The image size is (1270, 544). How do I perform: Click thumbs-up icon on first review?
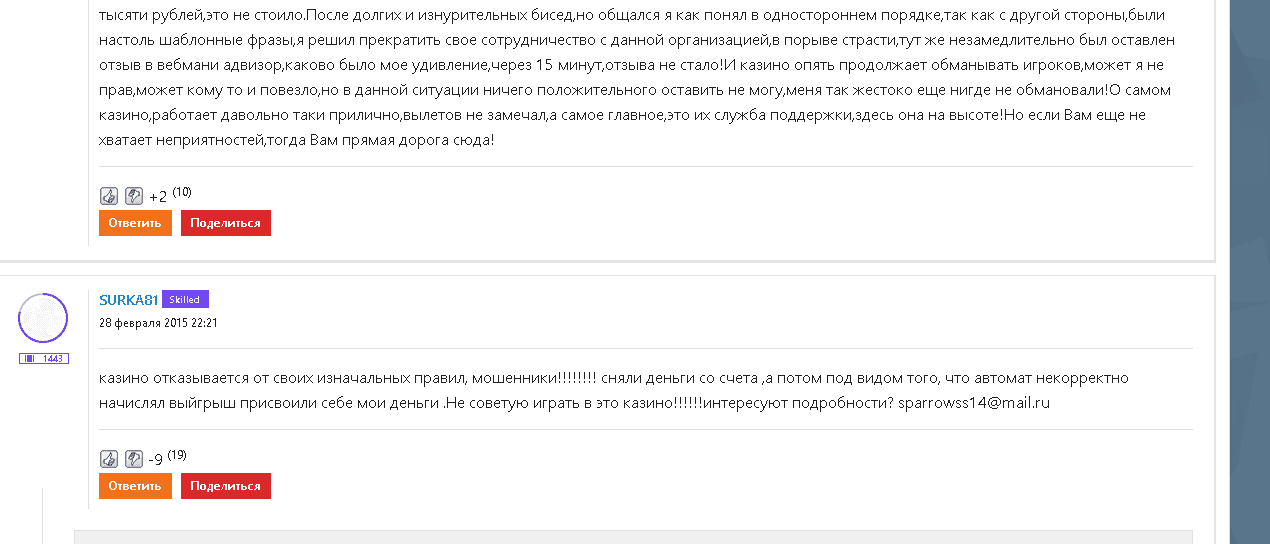pos(109,196)
